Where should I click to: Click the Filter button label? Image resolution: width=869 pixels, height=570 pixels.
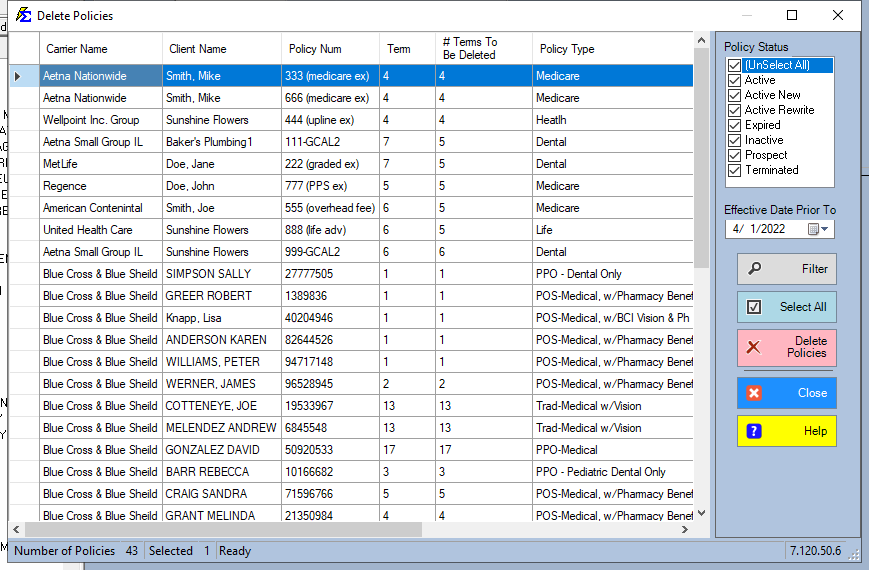[814, 269]
